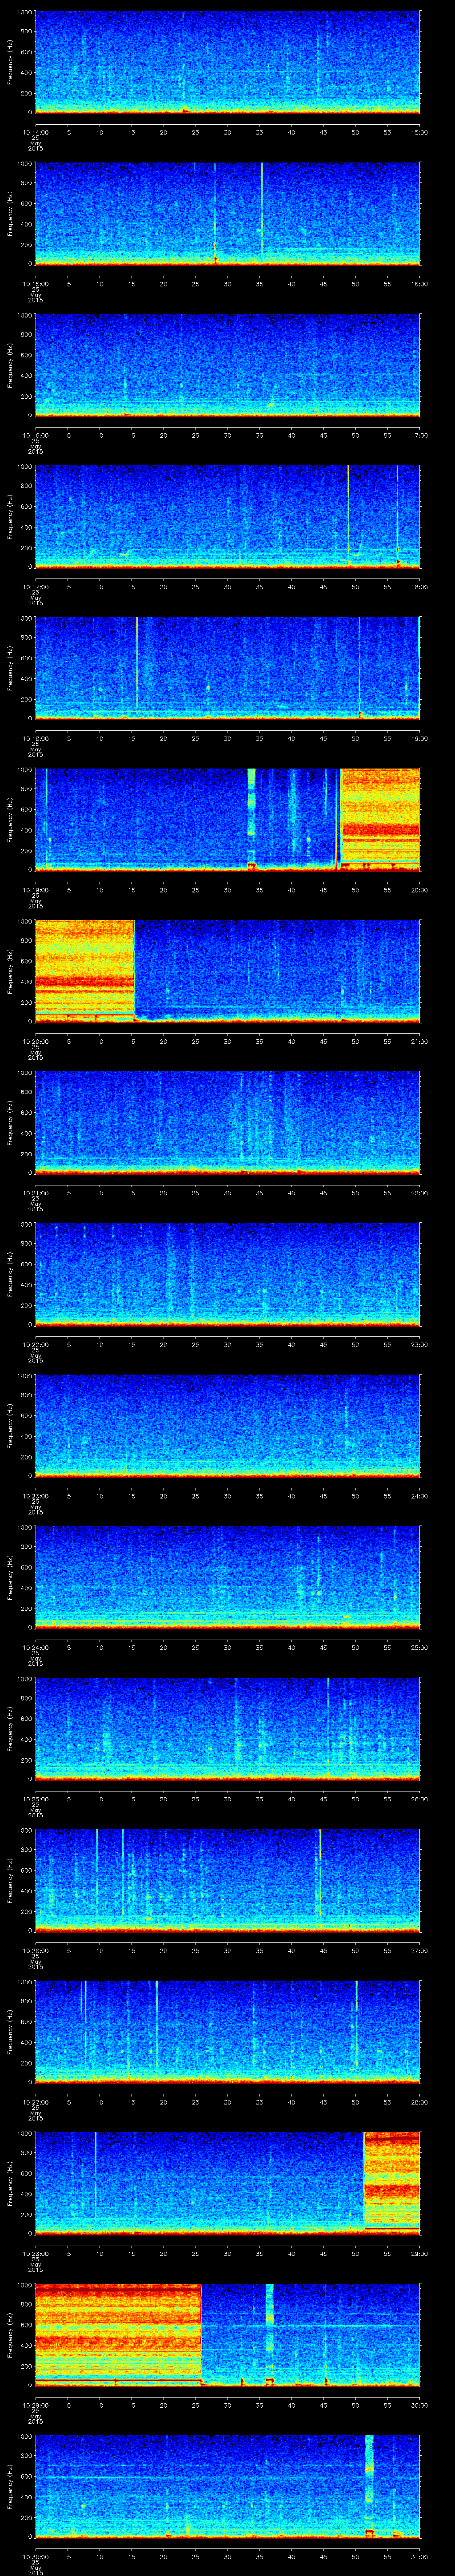Select the red broadband noise ending the 10:28:00 panel
This screenshot has width=455, height=2576.
tap(391, 2183)
